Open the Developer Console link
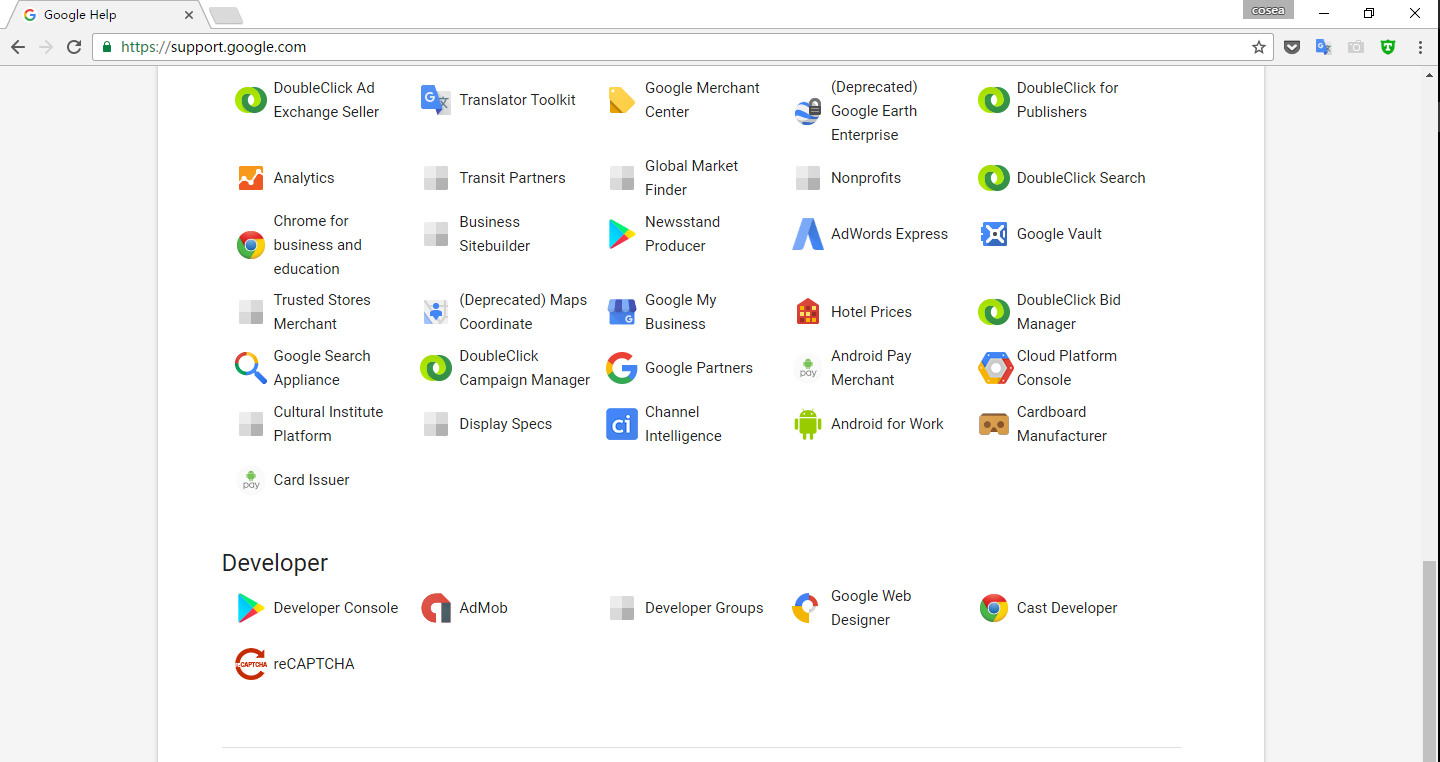This screenshot has width=1440, height=762. [336, 608]
